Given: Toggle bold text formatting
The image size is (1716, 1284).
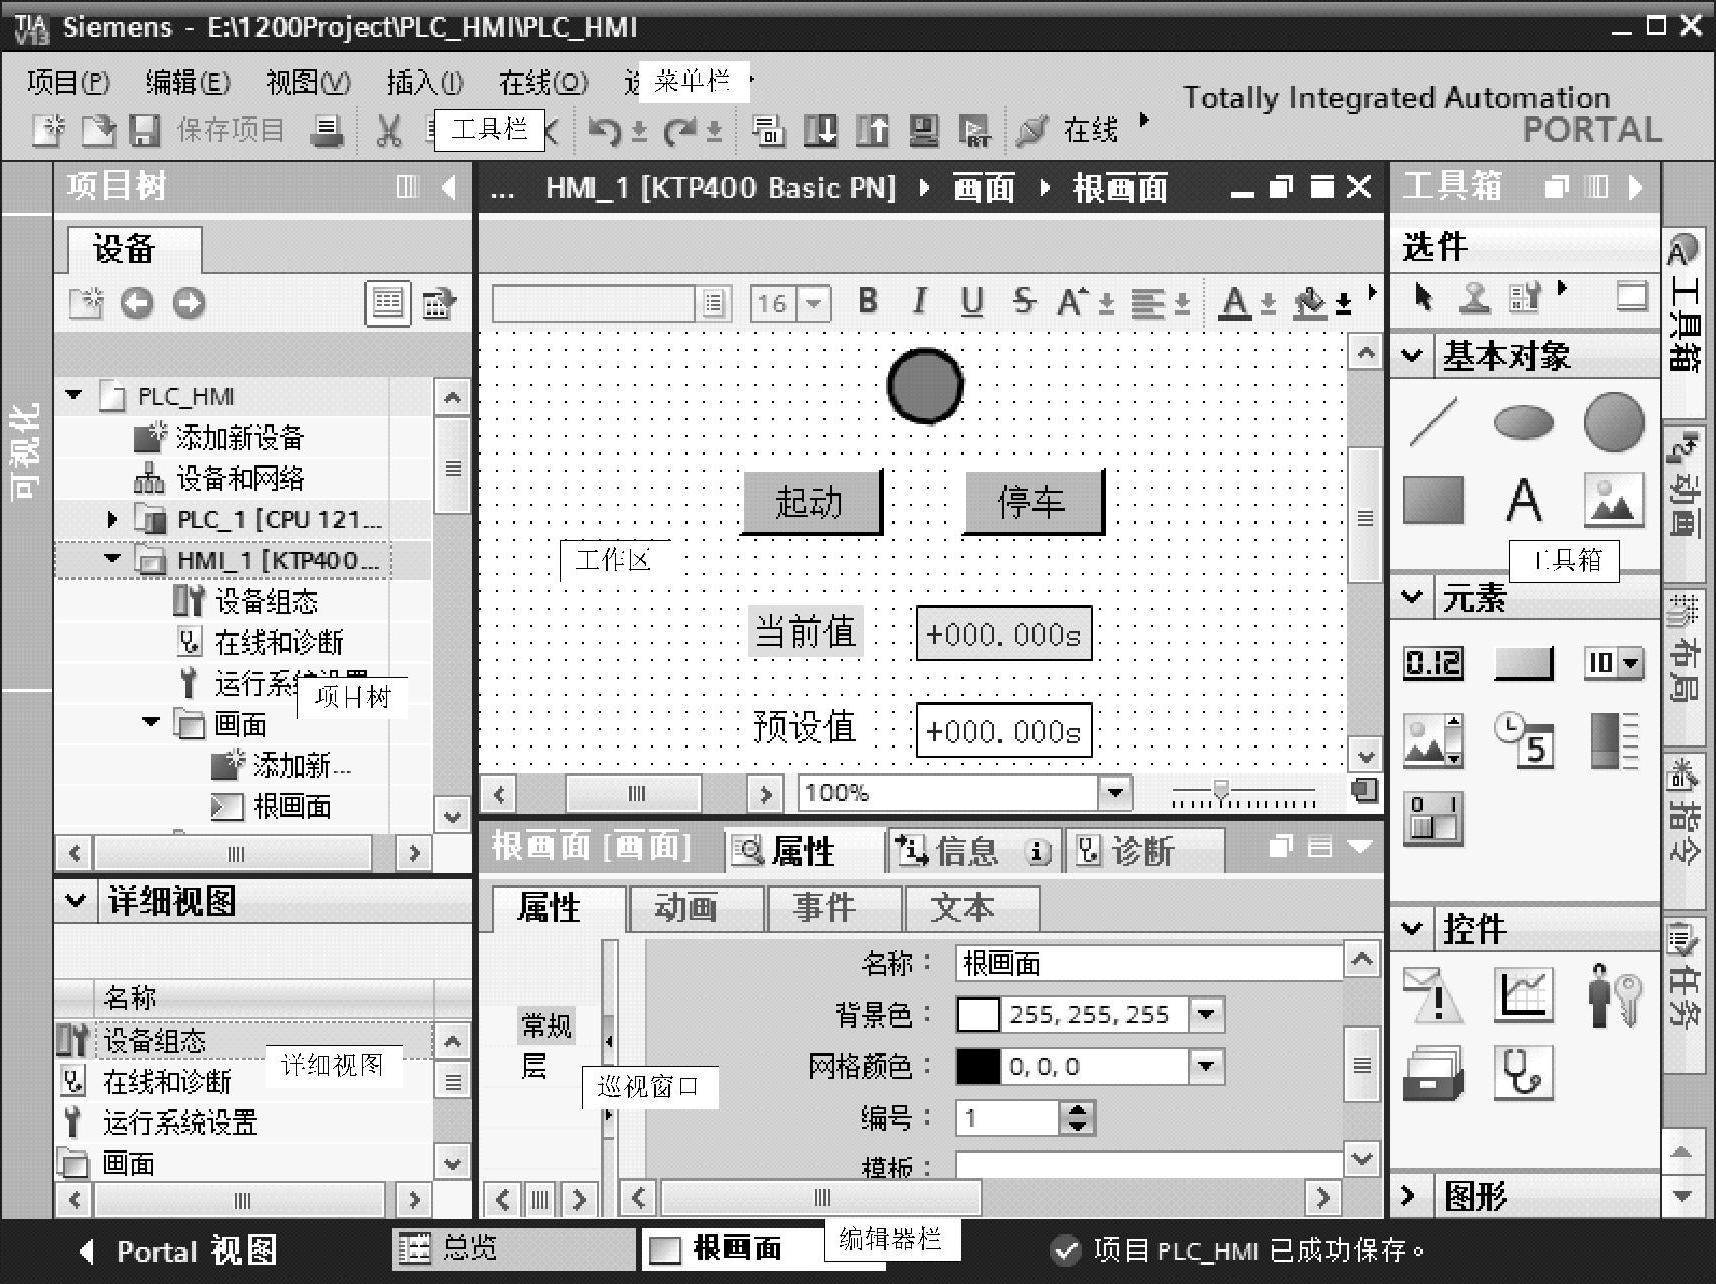Looking at the screenshot, I should (868, 300).
